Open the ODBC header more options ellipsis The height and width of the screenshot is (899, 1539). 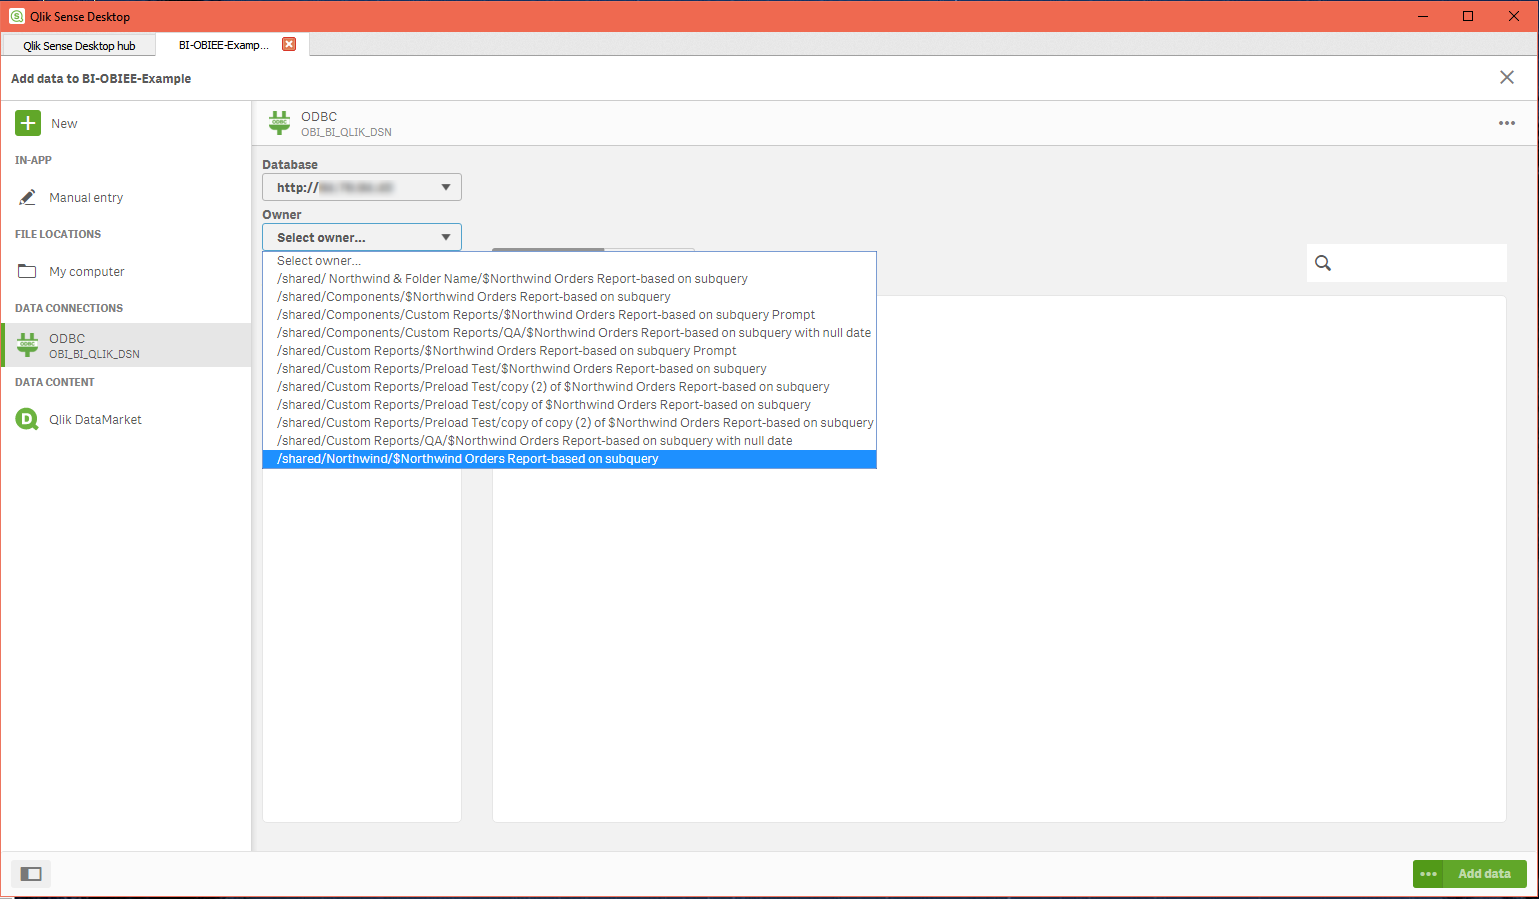tap(1507, 123)
